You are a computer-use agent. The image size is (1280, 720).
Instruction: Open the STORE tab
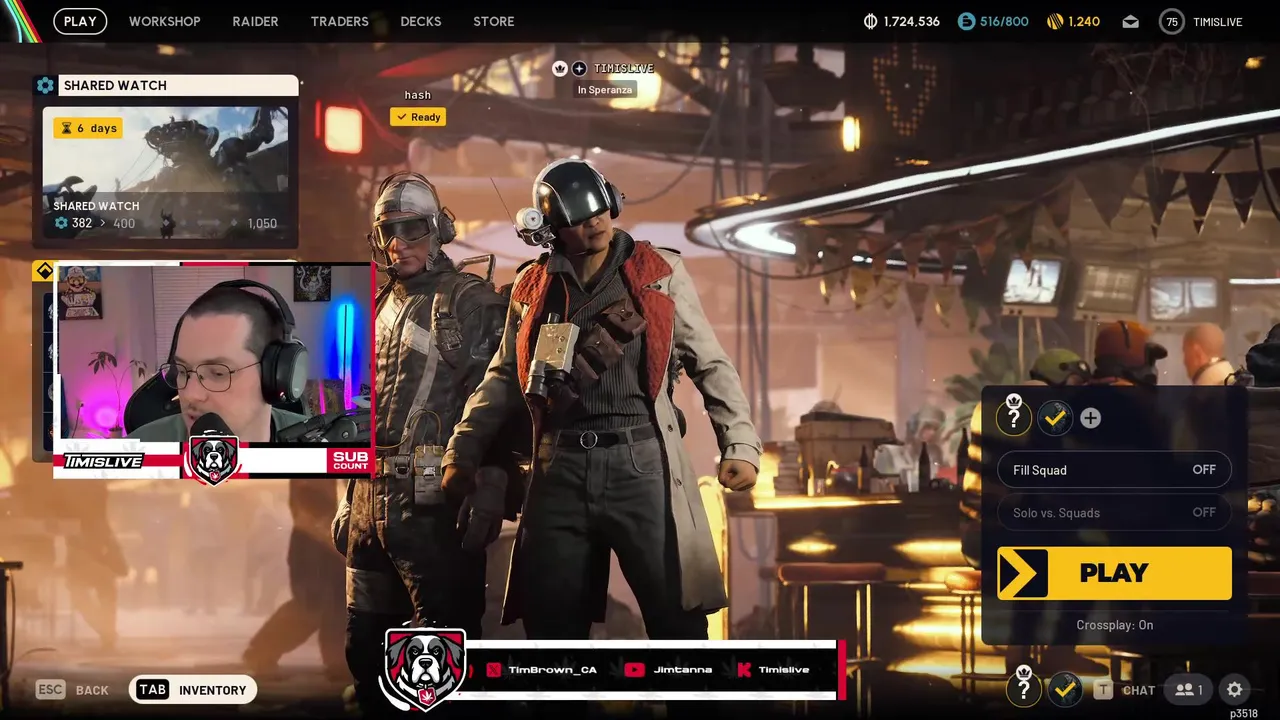pos(494,21)
